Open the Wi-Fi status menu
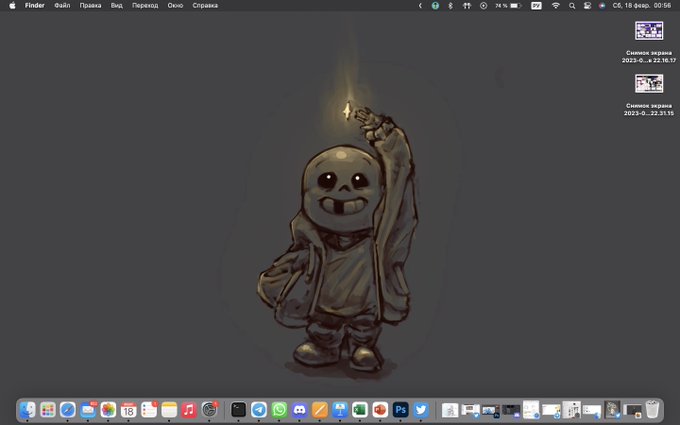This screenshot has width=680, height=425. click(556, 6)
